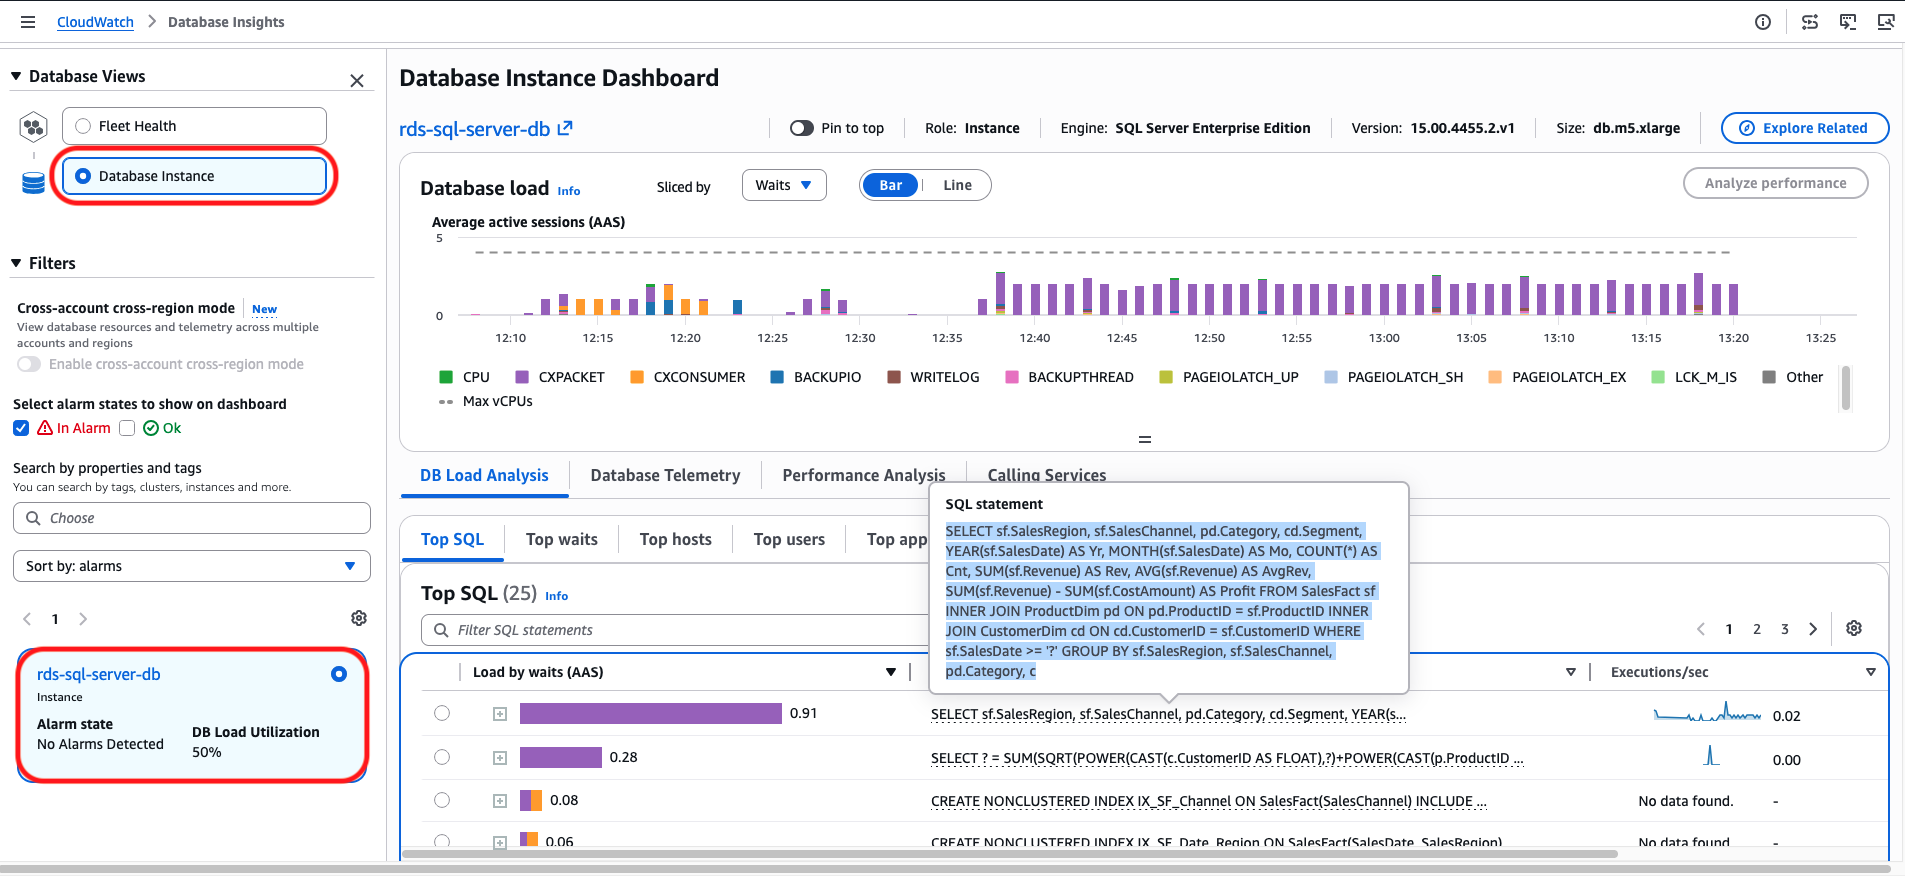
Task: Open rds-sql-server-db external link icon
Action: click(x=565, y=128)
